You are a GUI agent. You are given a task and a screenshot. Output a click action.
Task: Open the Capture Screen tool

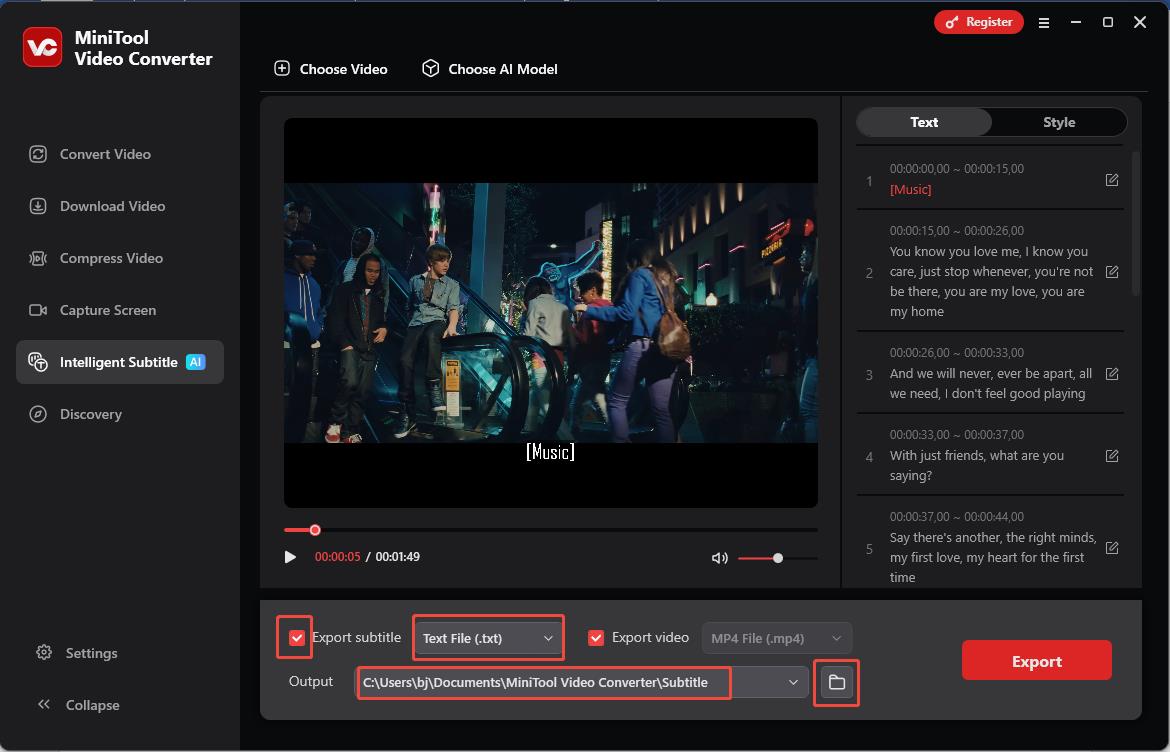(x=108, y=310)
